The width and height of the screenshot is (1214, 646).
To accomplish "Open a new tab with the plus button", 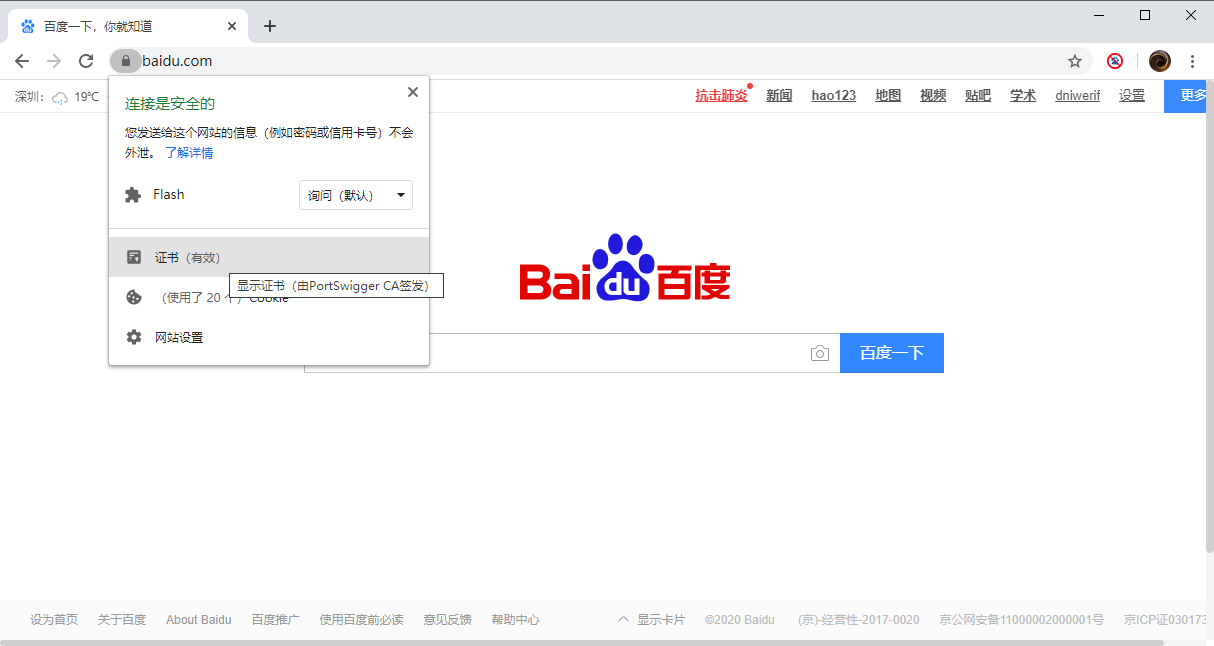I will point(270,26).
